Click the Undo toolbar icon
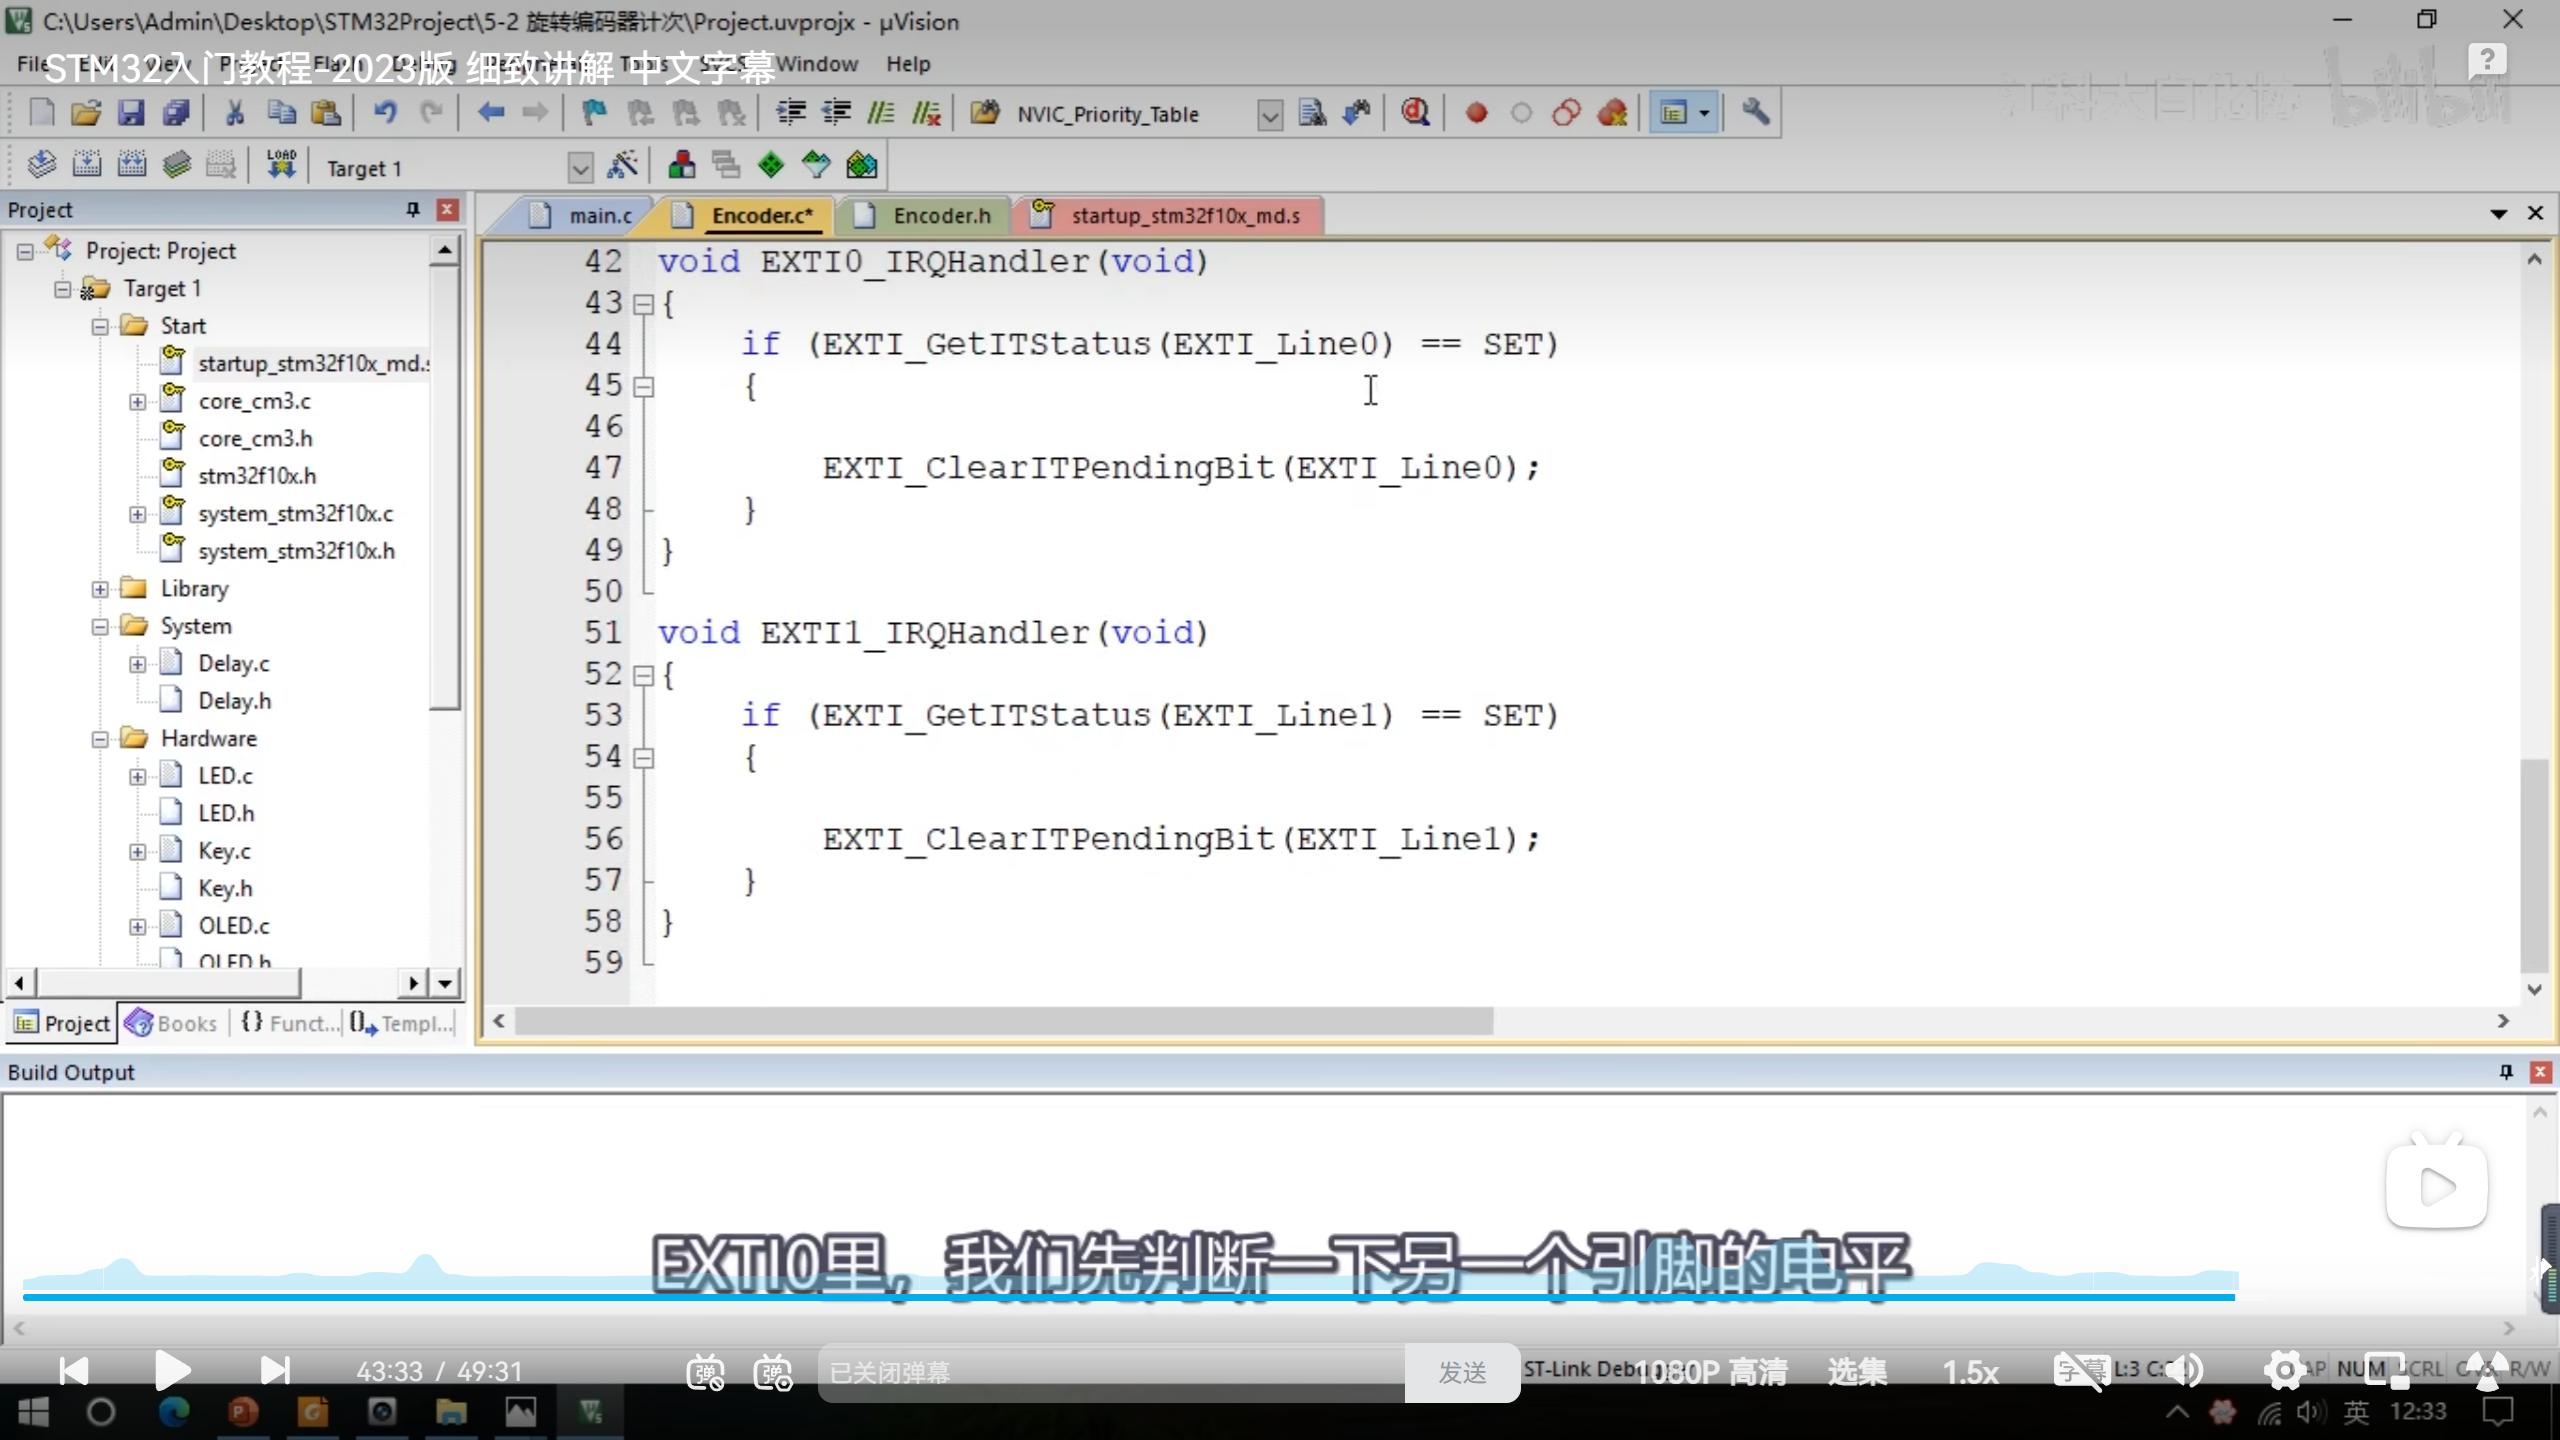2560x1440 pixels. [385, 113]
